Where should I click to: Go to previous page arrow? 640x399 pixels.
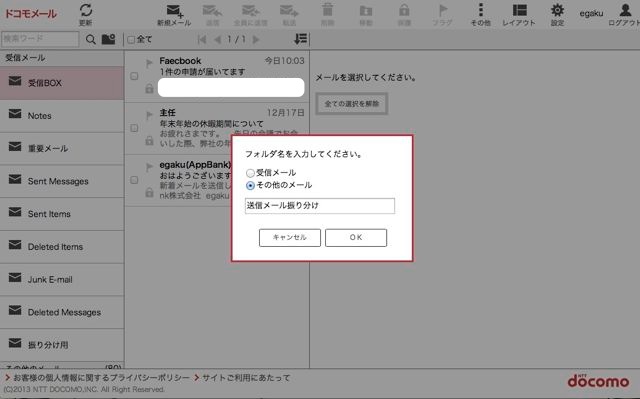(x=218, y=40)
